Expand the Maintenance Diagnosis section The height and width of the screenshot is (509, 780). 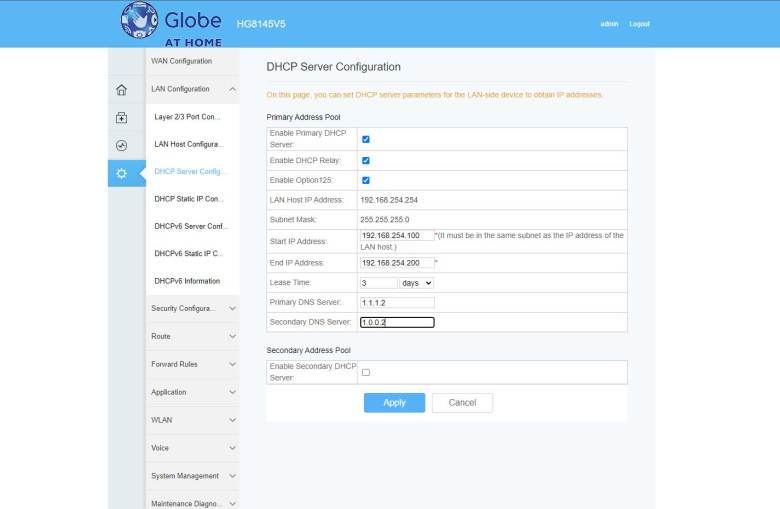coord(193,502)
